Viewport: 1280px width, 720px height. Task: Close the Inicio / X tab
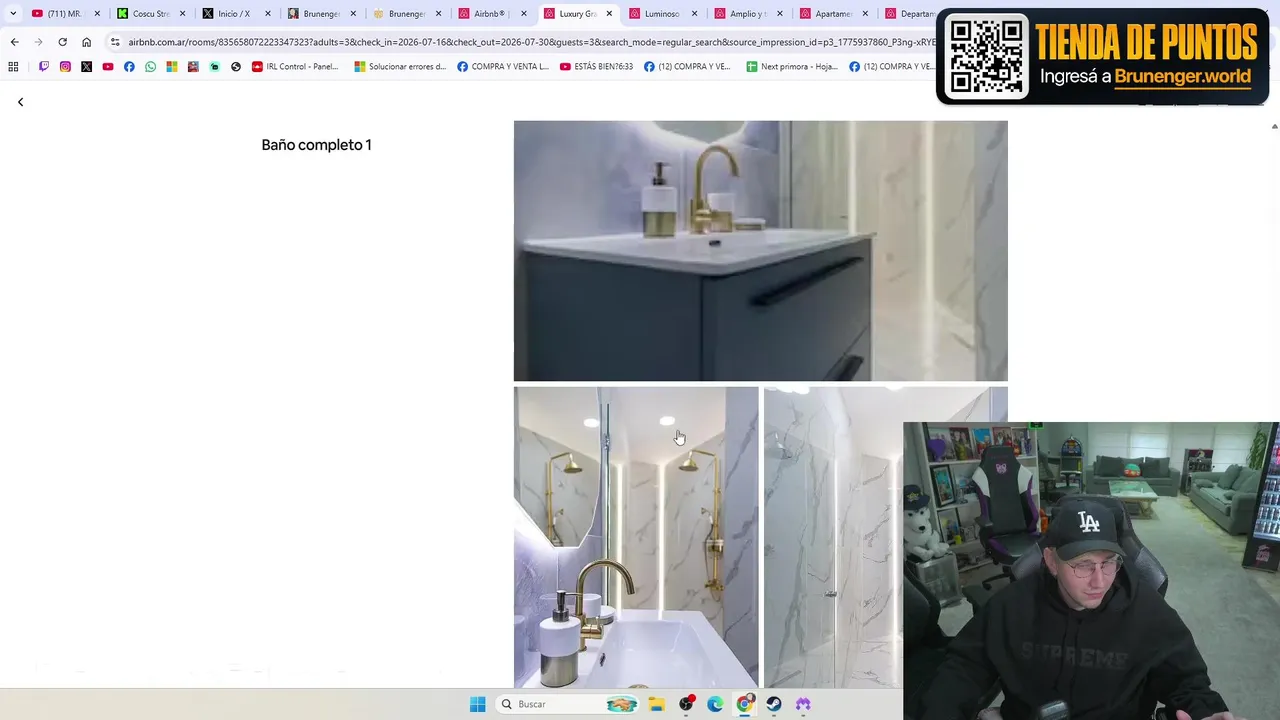click(x=268, y=14)
